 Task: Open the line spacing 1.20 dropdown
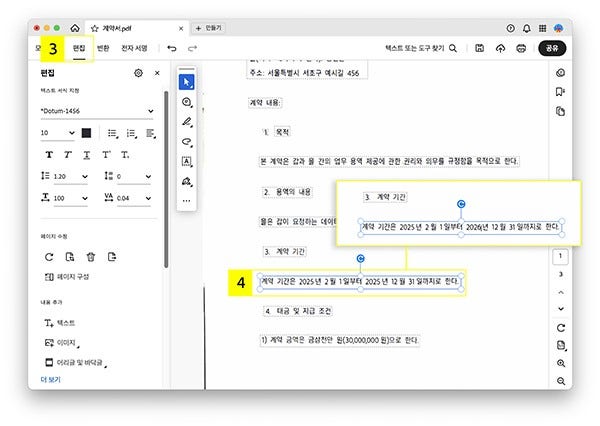[x=71, y=176]
